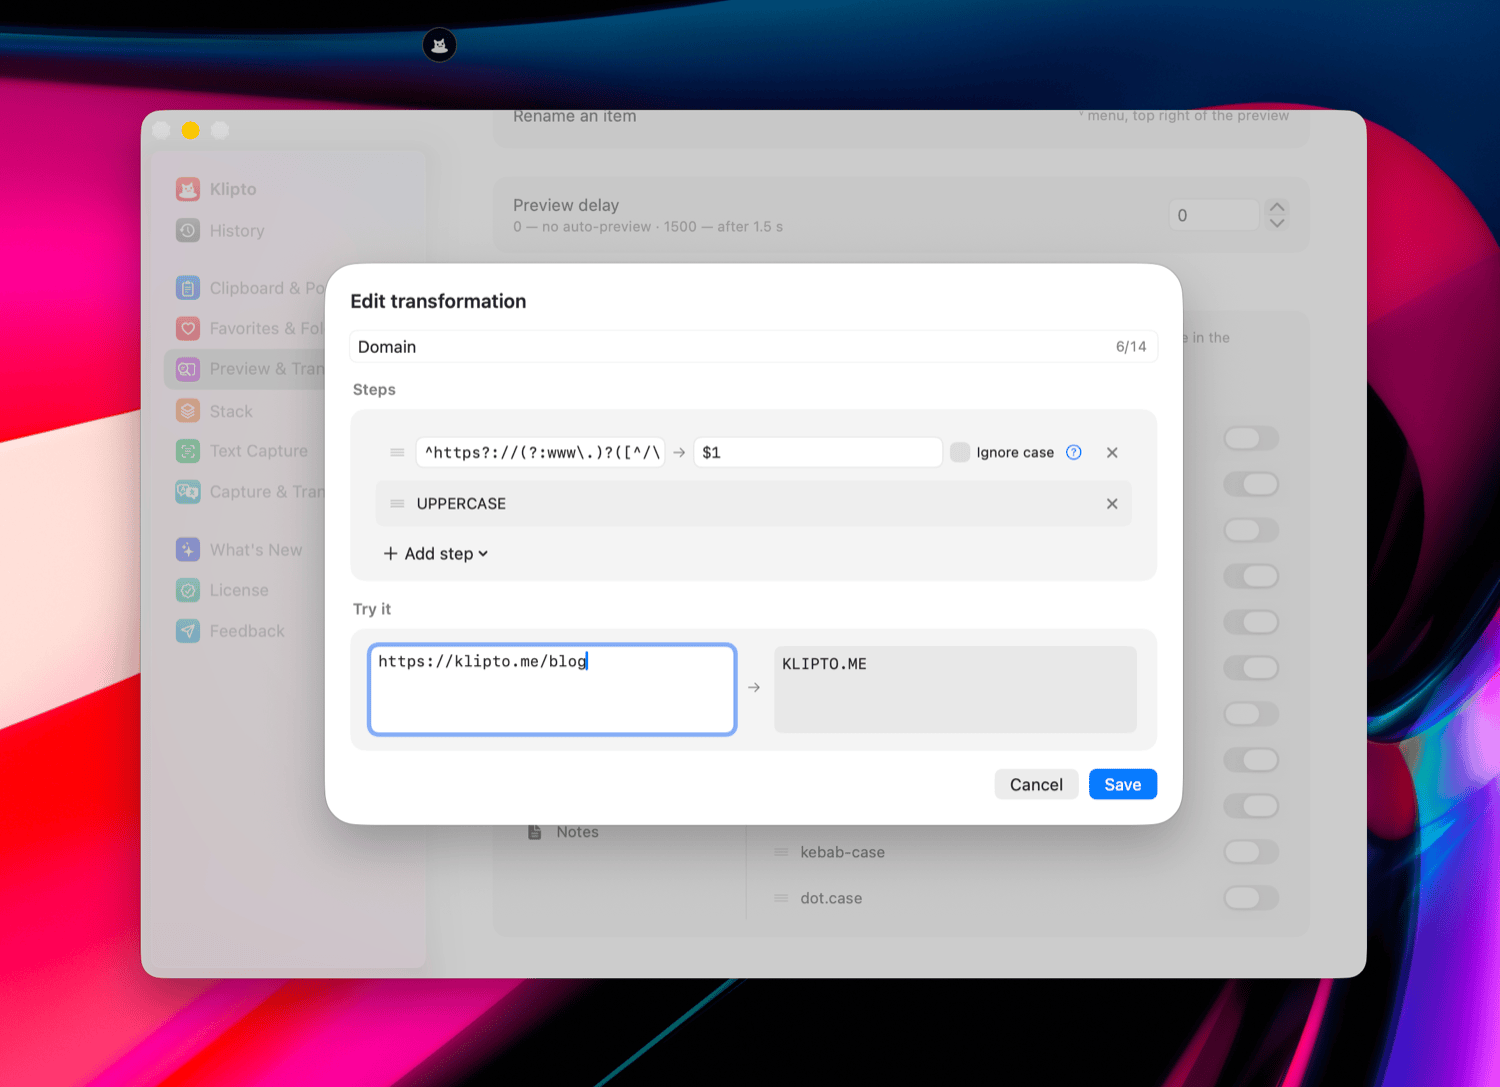Select the UPPERCASE step row
The height and width of the screenshot is (1087, 1500).
[753, 504]
